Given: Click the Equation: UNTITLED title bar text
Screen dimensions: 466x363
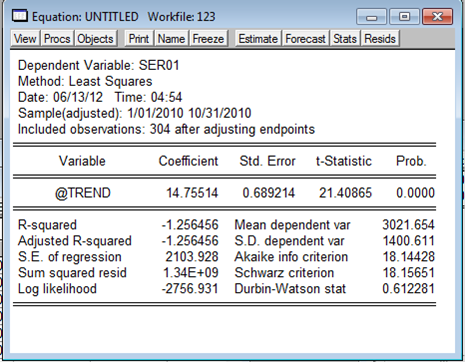Looking at the screenshot, I should point(85,17).
